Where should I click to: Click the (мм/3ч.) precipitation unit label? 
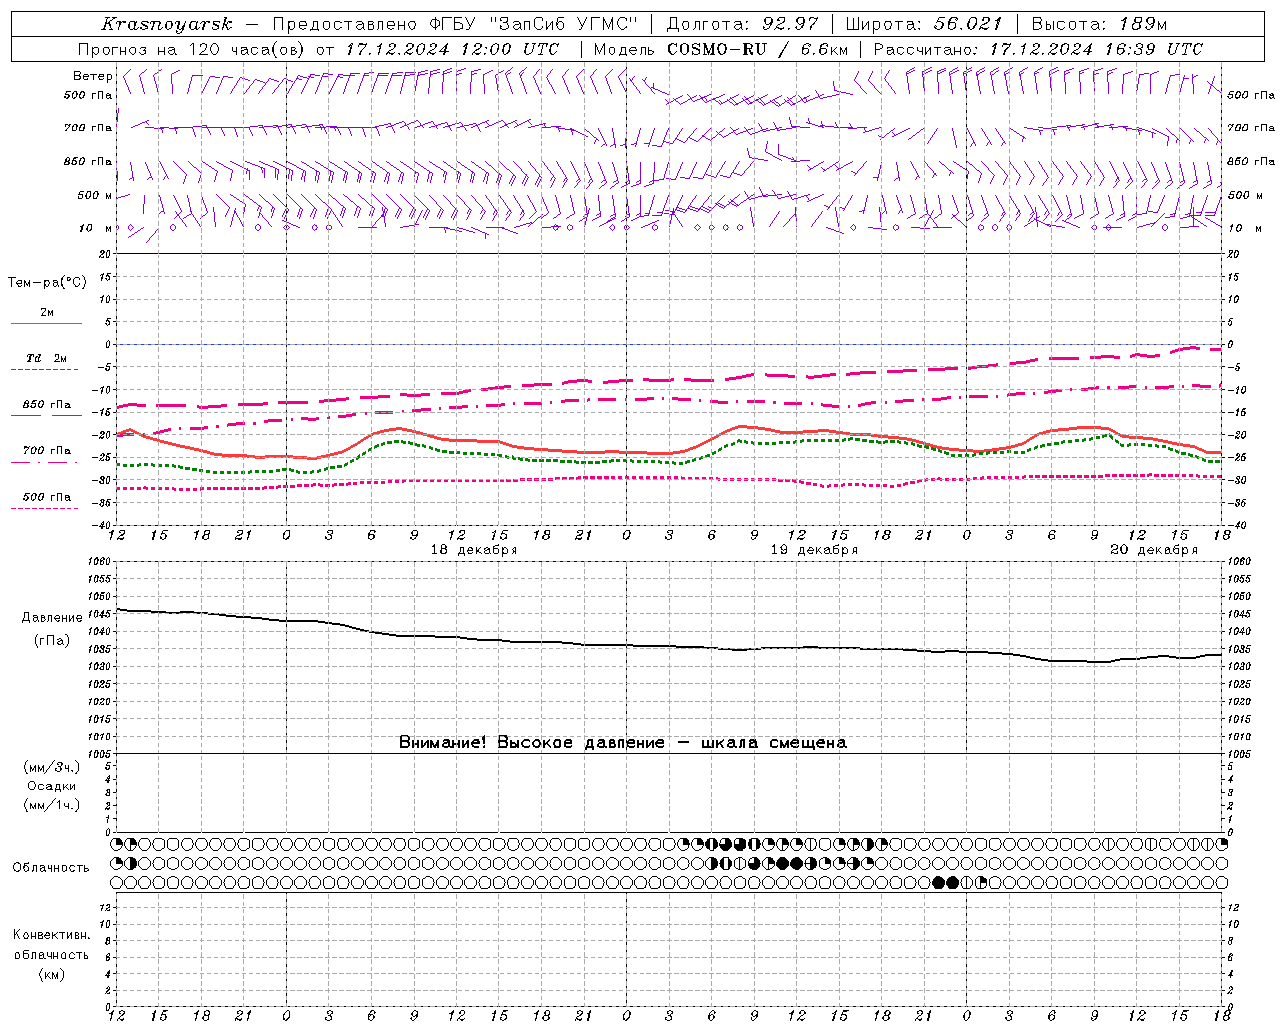tap(52, 768)
